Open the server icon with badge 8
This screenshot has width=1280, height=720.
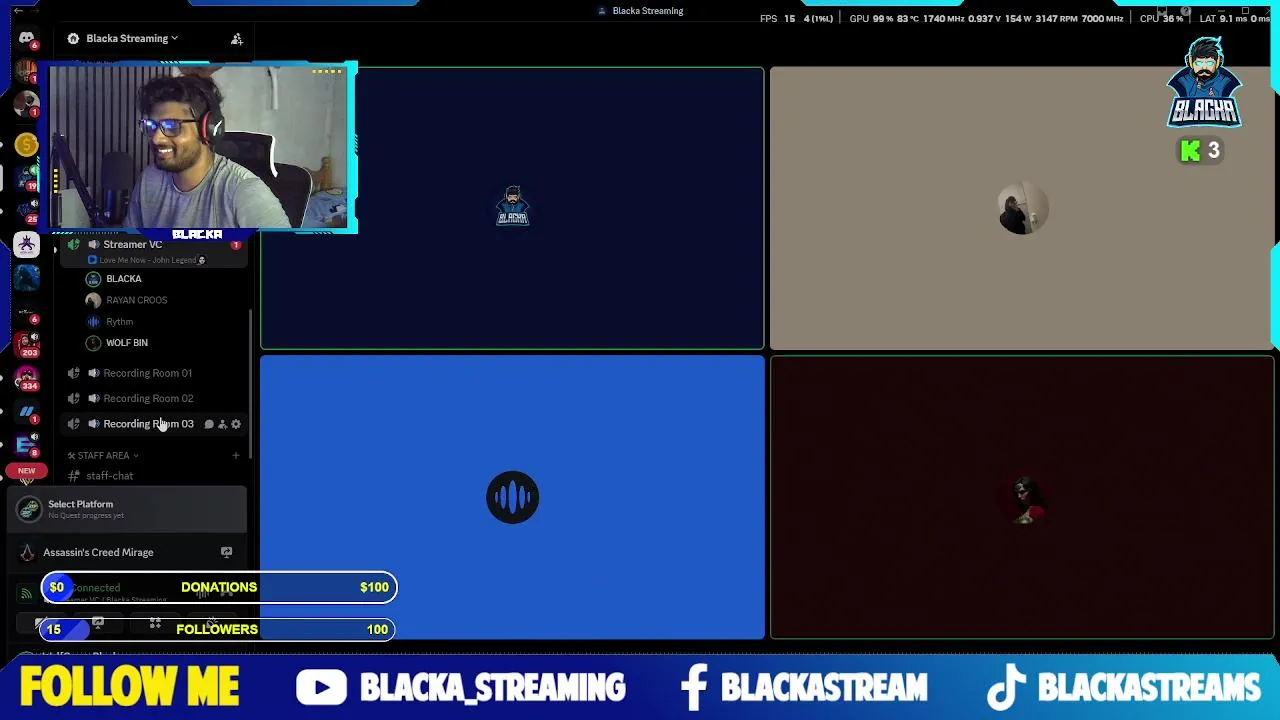pos(26,446)
